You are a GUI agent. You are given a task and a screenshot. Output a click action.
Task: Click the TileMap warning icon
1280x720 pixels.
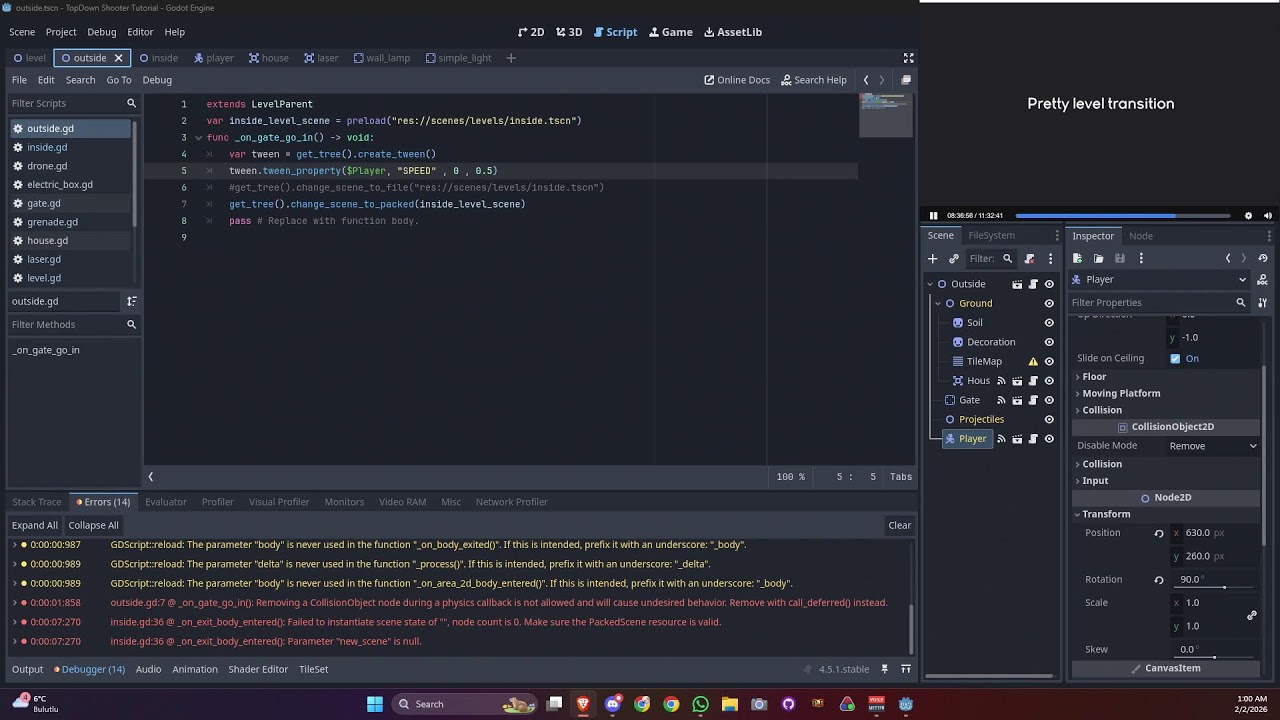point(1033,361)
